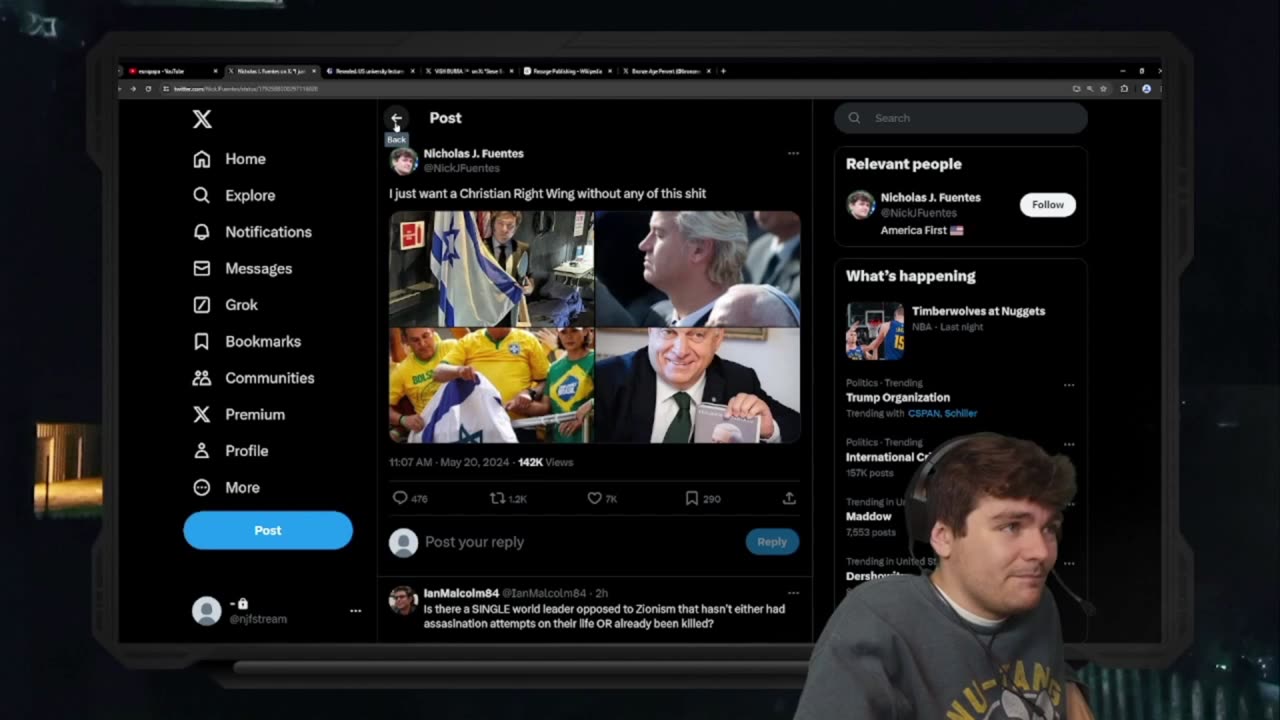Go to Home in the sidebar
Screen dimensions: 1280x720
click(x=230, y=159)
